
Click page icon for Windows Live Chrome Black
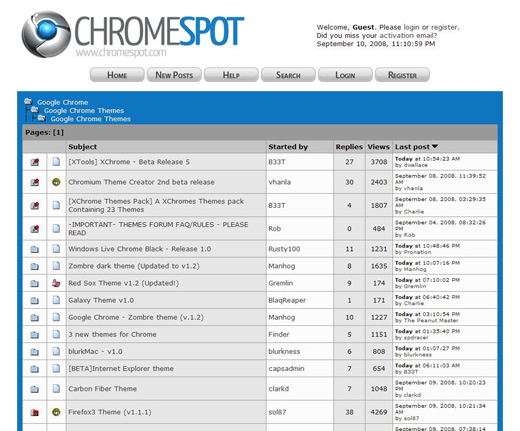[56, 249]
